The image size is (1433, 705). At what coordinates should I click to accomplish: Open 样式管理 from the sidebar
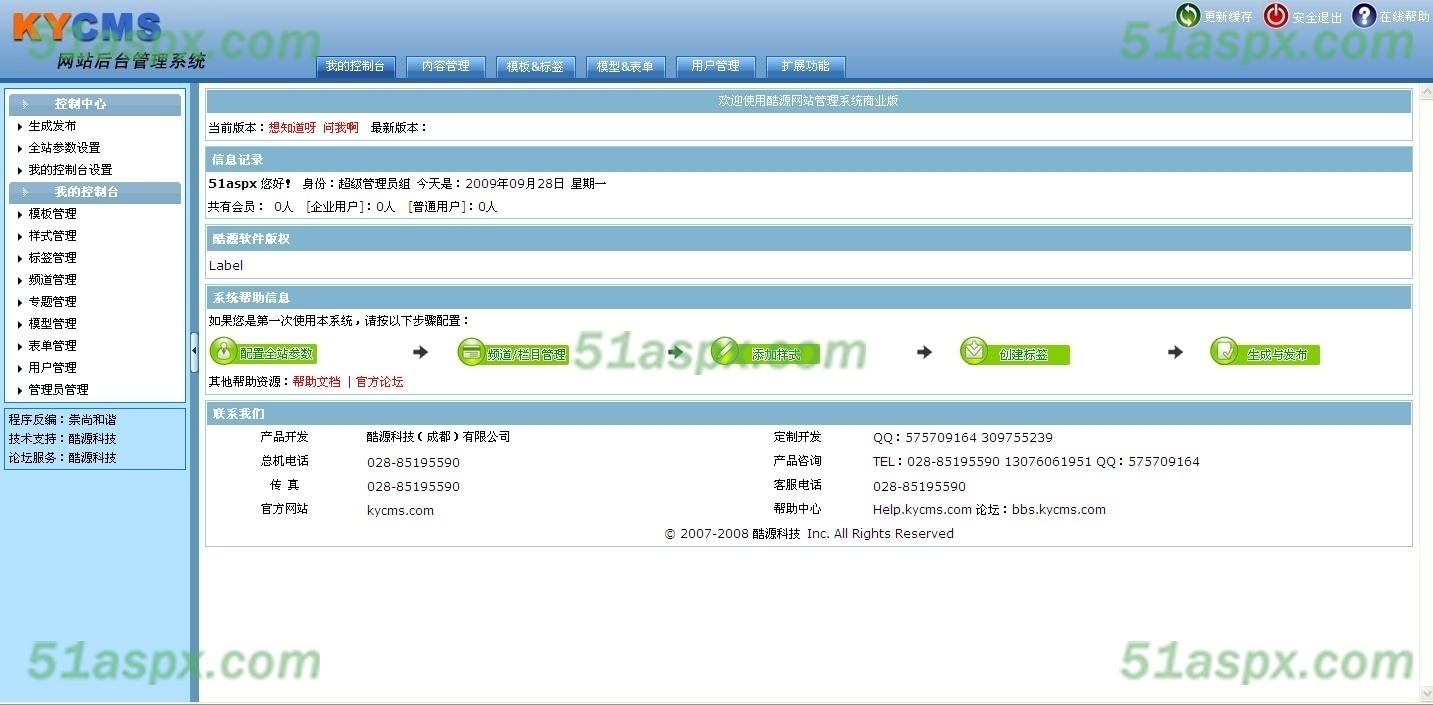(52, 236)
